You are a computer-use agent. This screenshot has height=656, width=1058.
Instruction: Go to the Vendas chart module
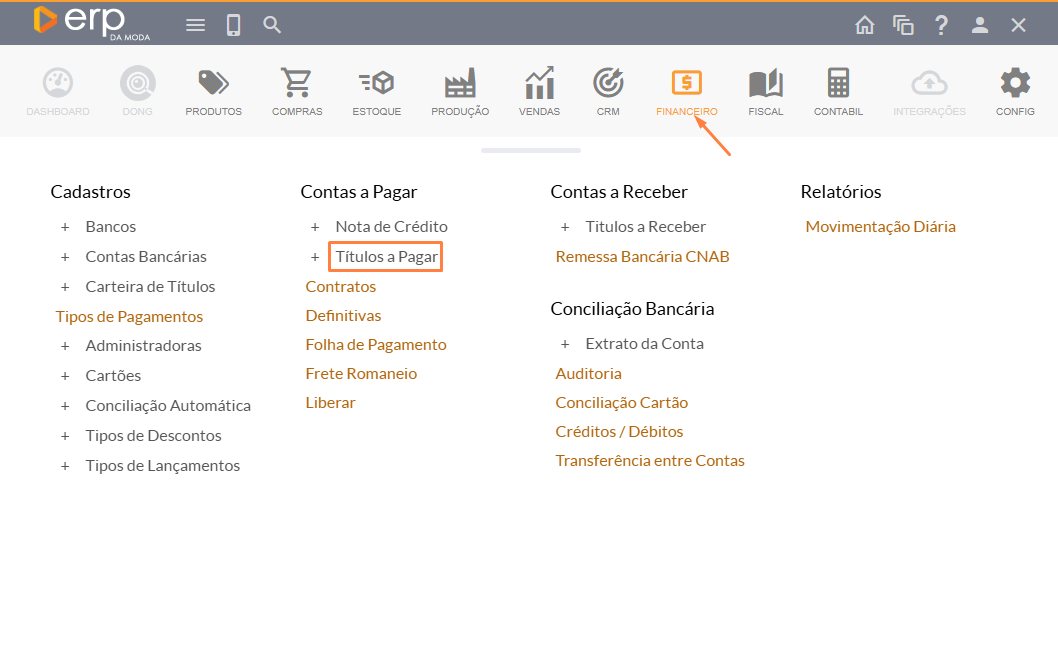(x=539, y=84)
